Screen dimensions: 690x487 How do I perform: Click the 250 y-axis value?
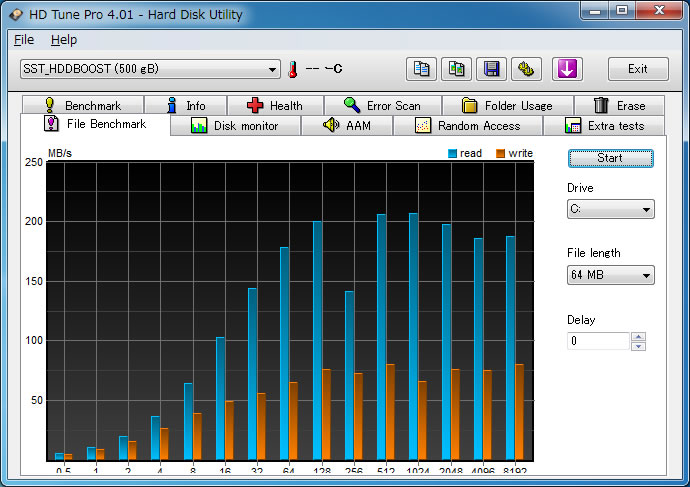(34, 163)
